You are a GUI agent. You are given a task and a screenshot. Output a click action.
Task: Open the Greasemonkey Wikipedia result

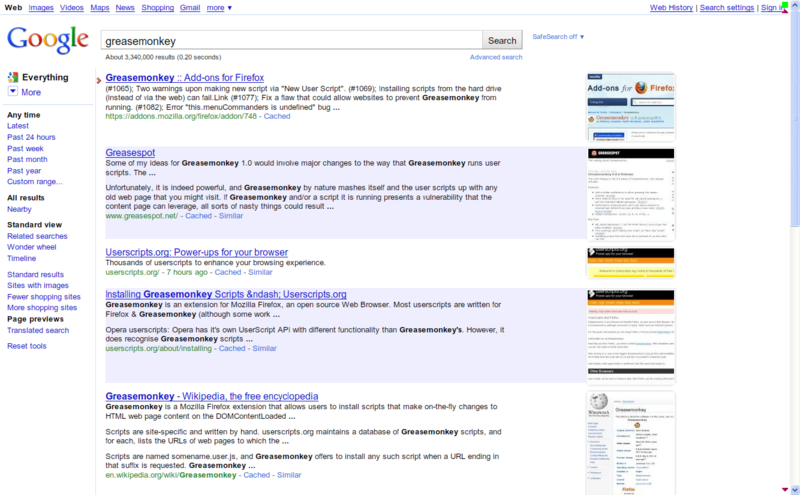coord(212,396)
